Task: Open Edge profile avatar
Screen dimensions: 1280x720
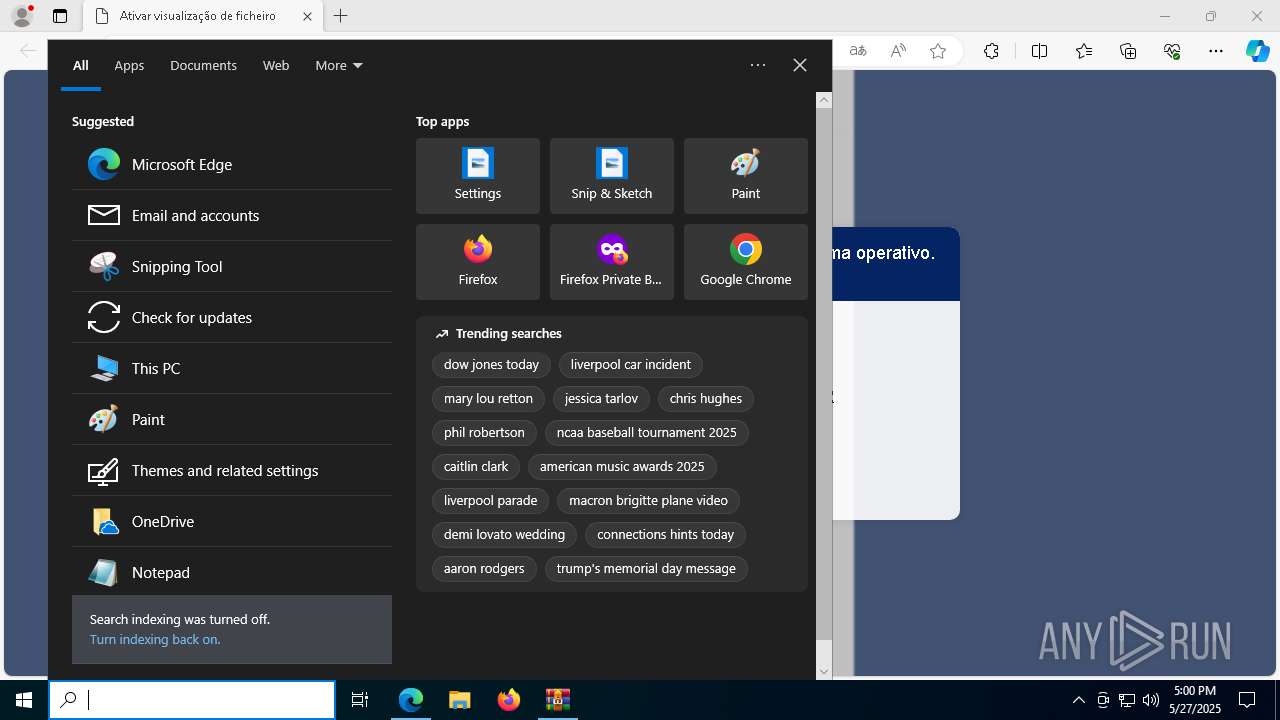Action: (x=22, y=16)
